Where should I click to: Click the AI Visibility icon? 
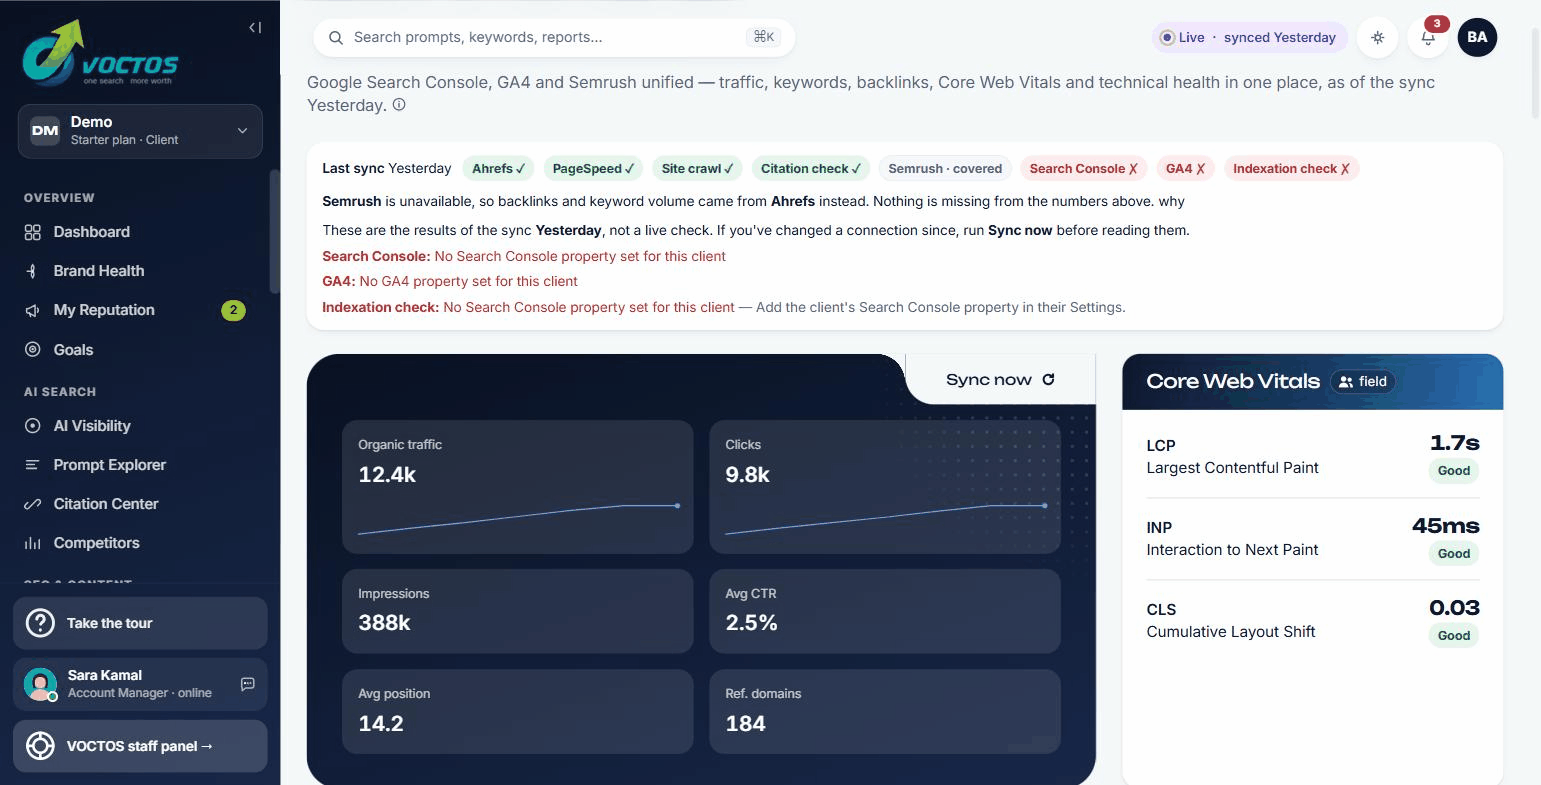[x=33, y=426]
